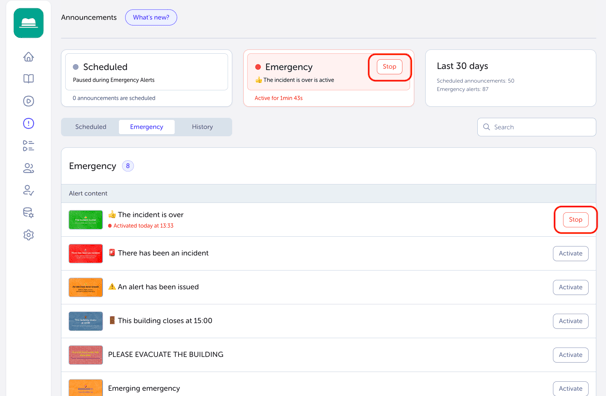Activate 'There has been an incident' alert
Viewport: 606px width, 396px height.
tap(571, 253)
